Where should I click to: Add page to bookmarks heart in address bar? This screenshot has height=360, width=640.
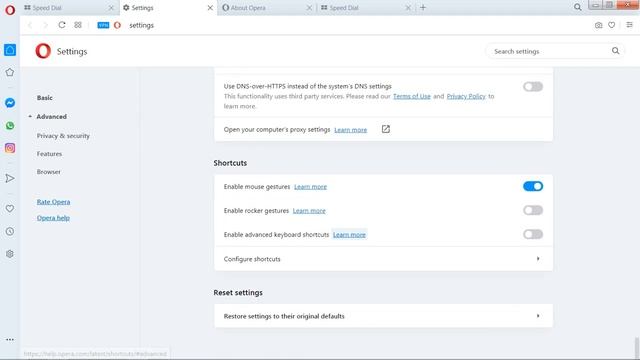(611, 25)
